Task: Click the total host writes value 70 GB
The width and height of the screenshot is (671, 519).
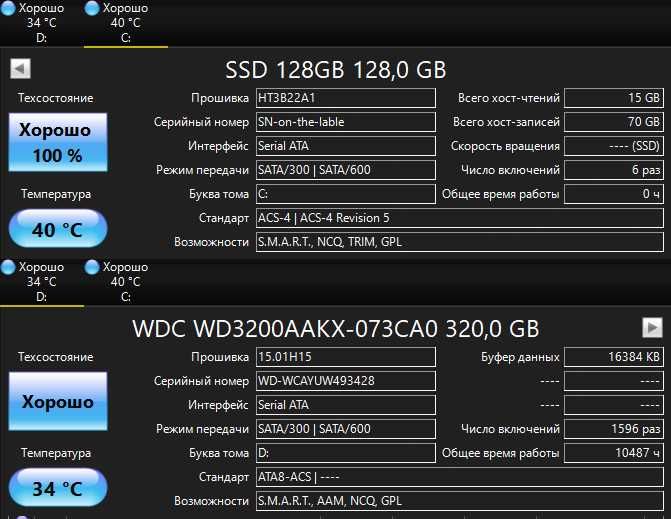Action: [x=614, y=122]
